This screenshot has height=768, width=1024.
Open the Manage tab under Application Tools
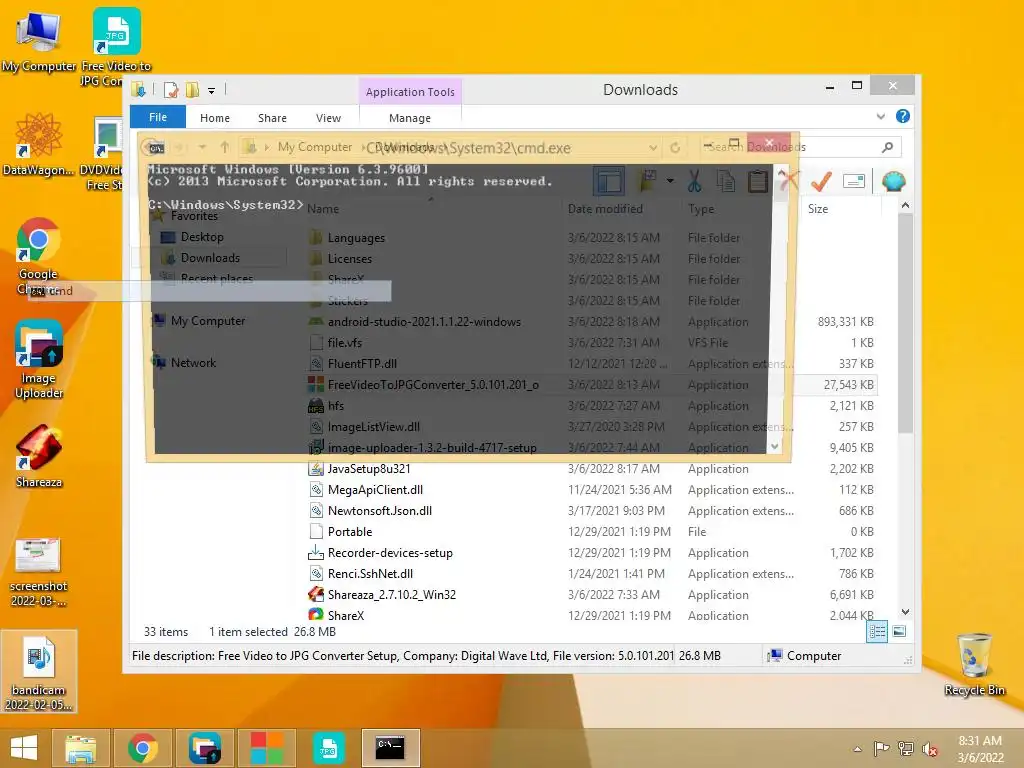tap(410, 118)
